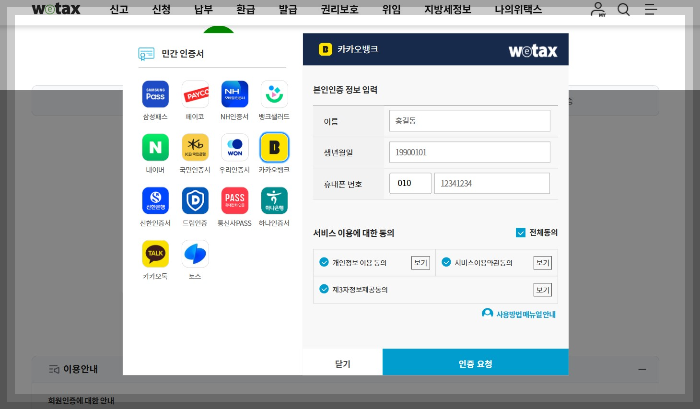Open the 신청 menu

click(161, 9)
